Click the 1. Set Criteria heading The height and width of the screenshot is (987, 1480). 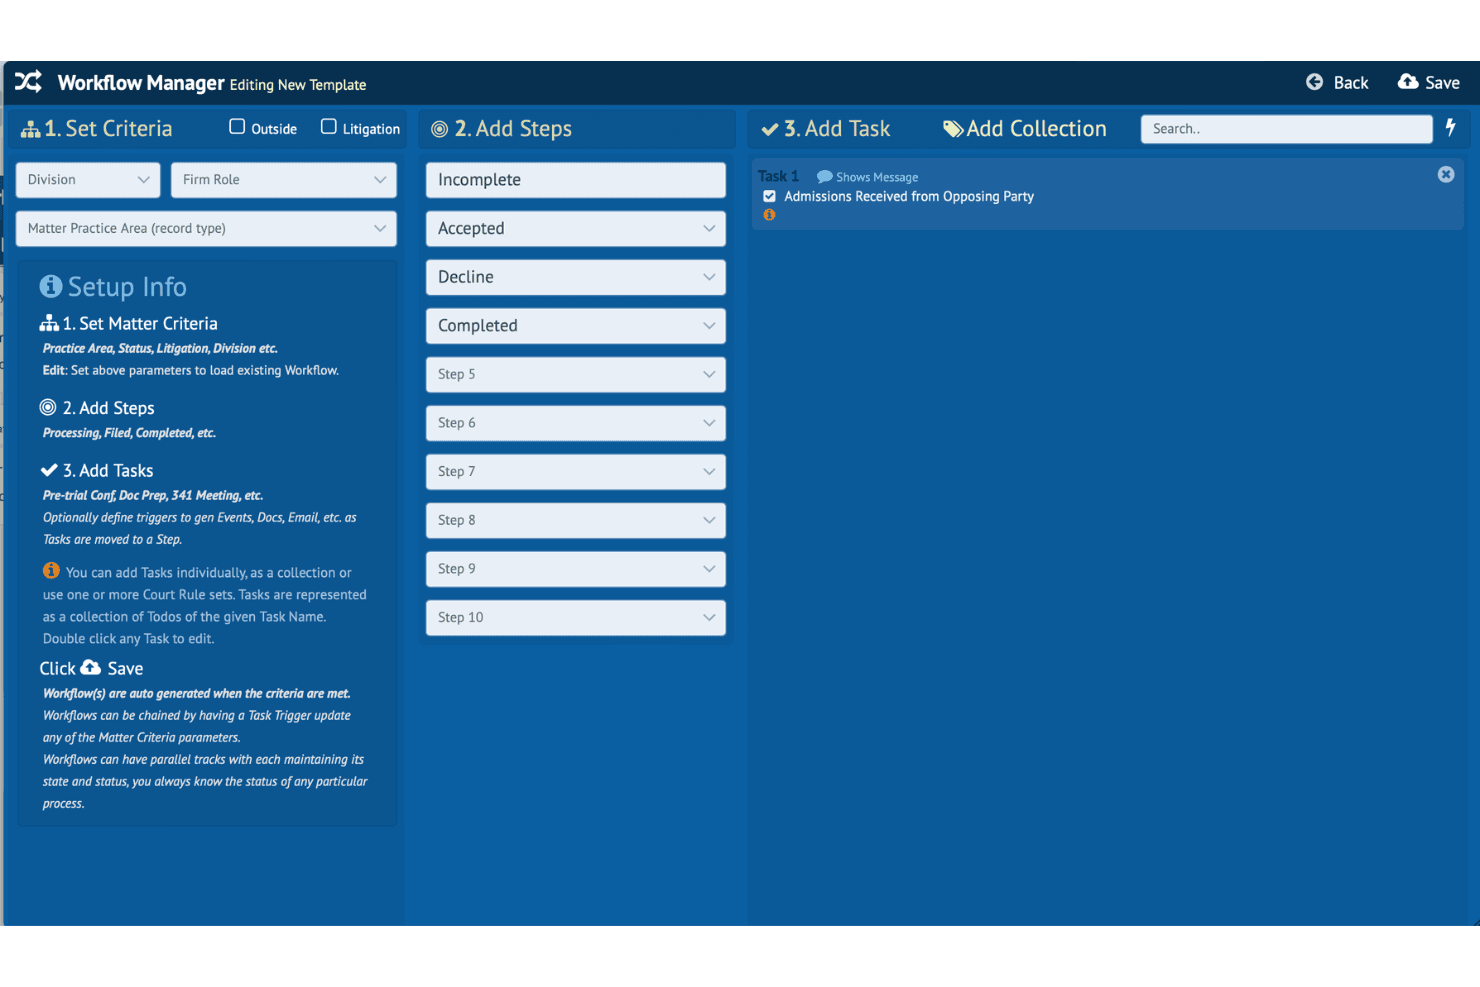108,129
